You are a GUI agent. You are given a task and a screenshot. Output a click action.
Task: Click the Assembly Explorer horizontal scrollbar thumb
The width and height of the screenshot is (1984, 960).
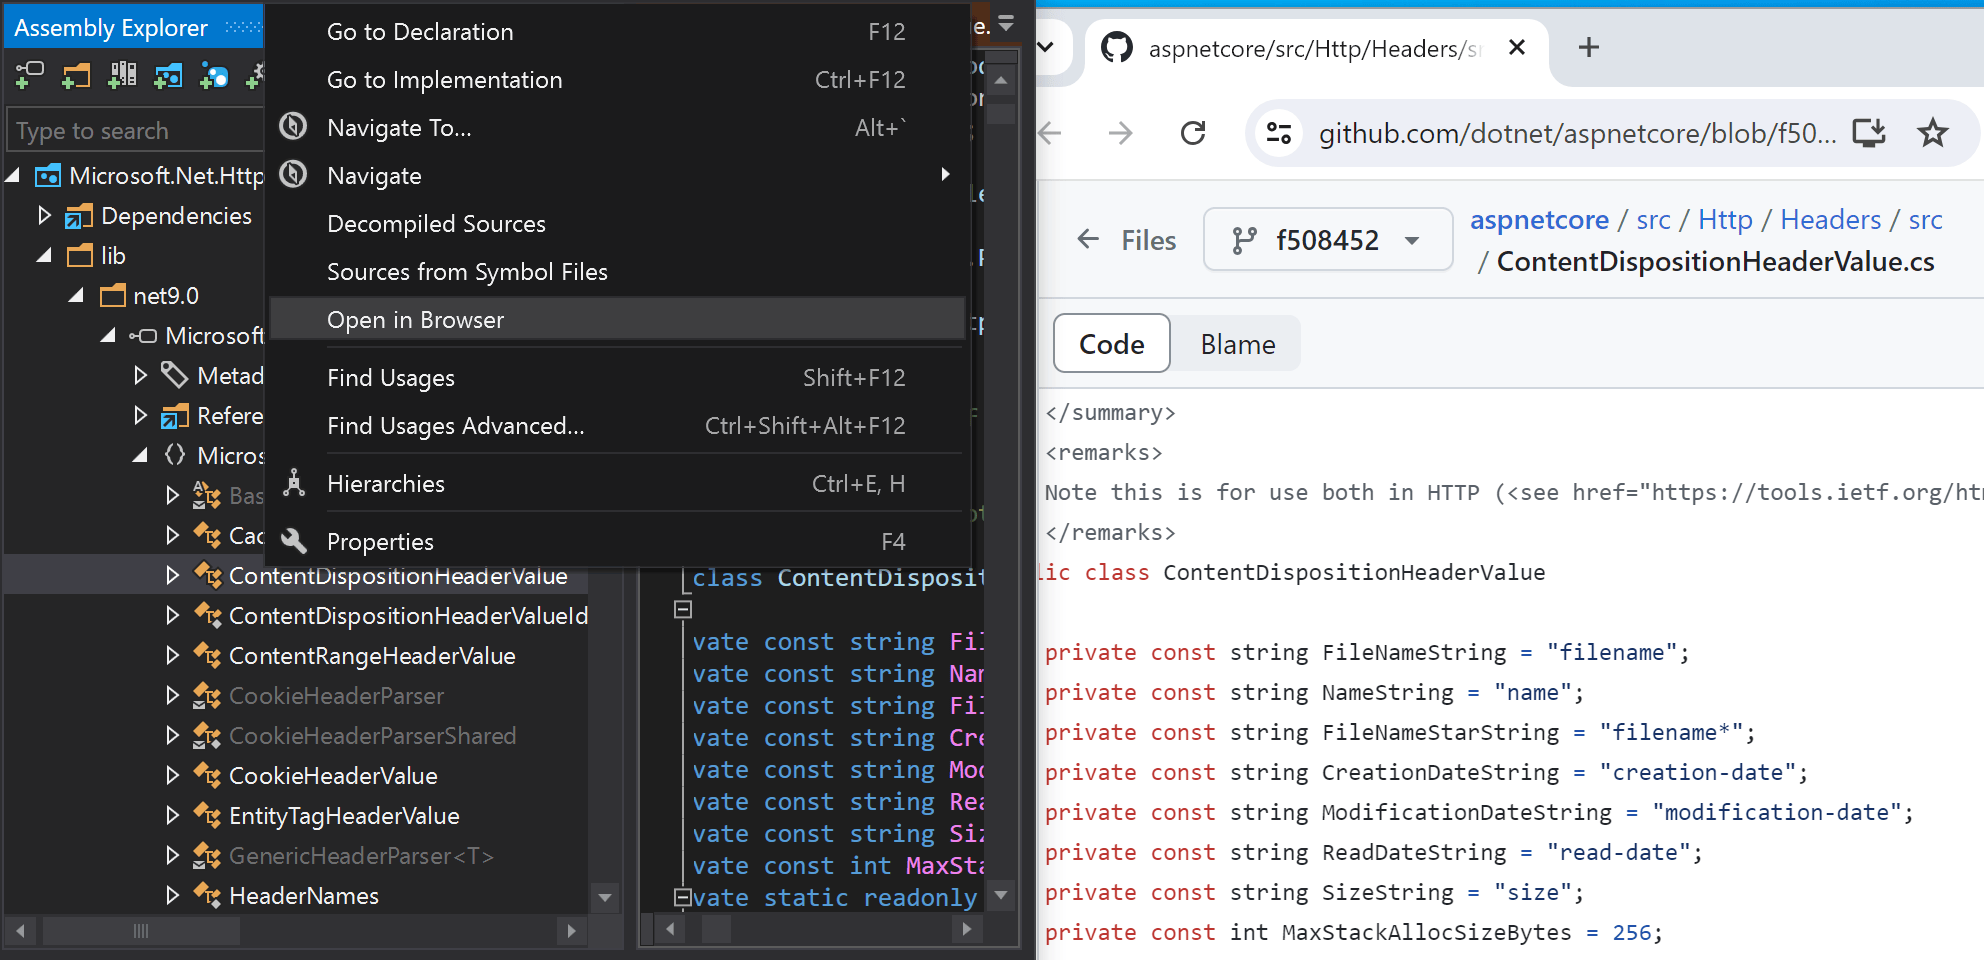[x=140, y=931]
